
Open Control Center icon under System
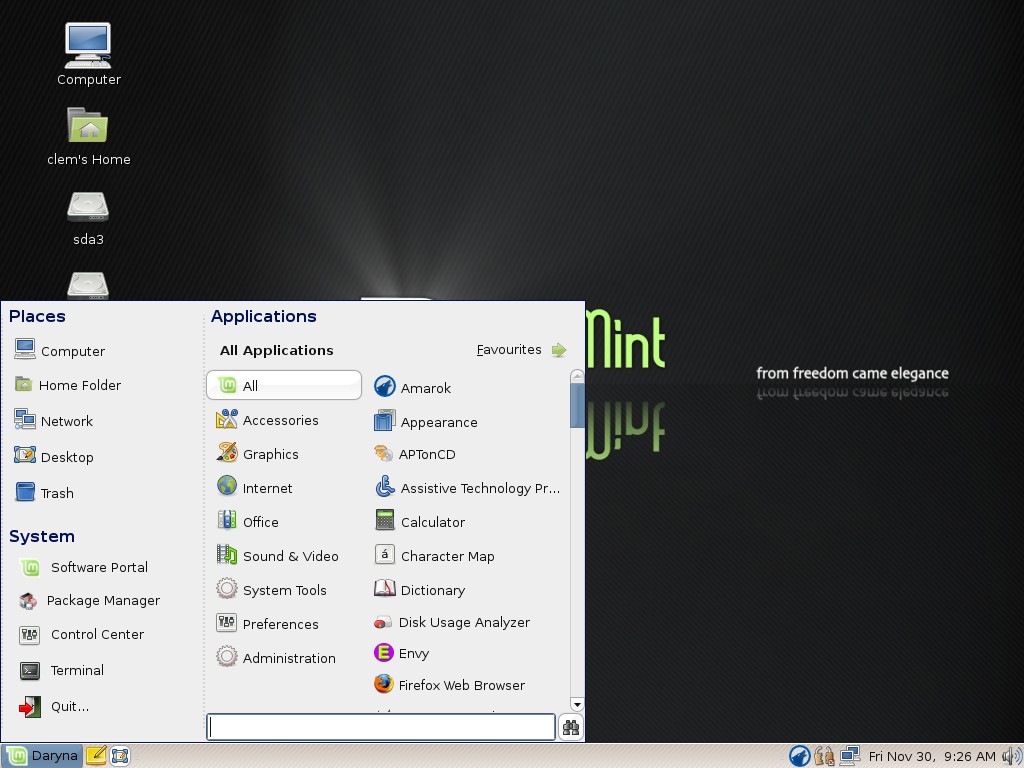pyautogui.click(x=29, y=635)
